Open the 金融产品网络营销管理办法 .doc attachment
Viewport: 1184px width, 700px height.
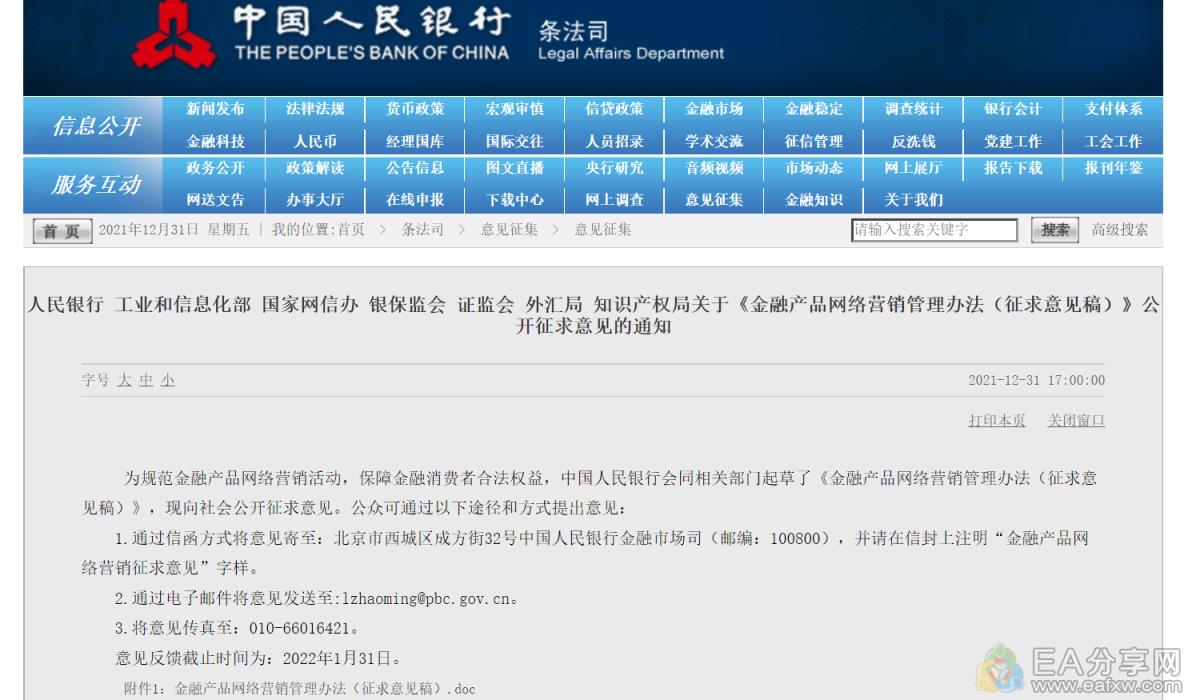(325, 689)
